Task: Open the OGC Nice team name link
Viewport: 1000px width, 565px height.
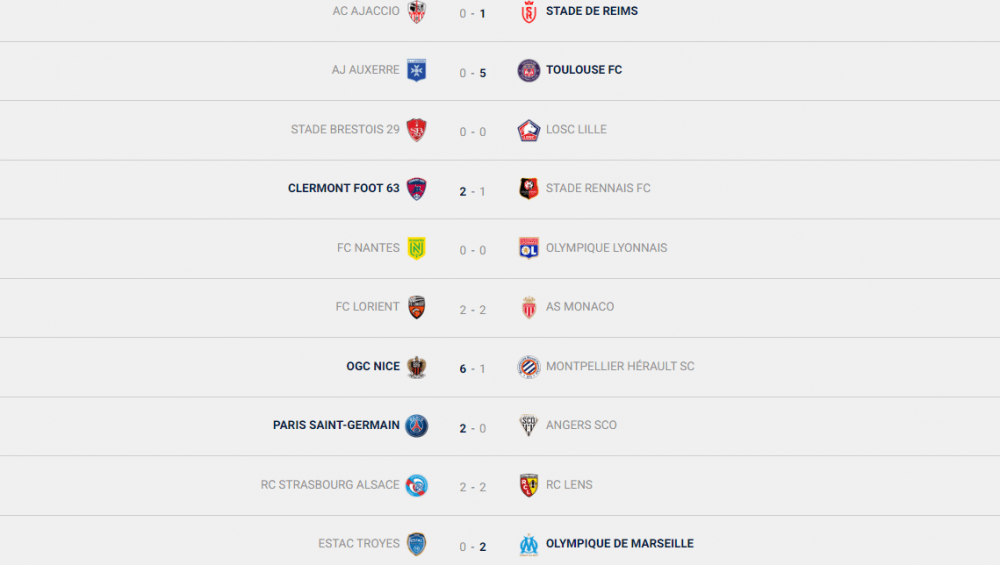Action: pyautogui.click(x=373, y=367)
